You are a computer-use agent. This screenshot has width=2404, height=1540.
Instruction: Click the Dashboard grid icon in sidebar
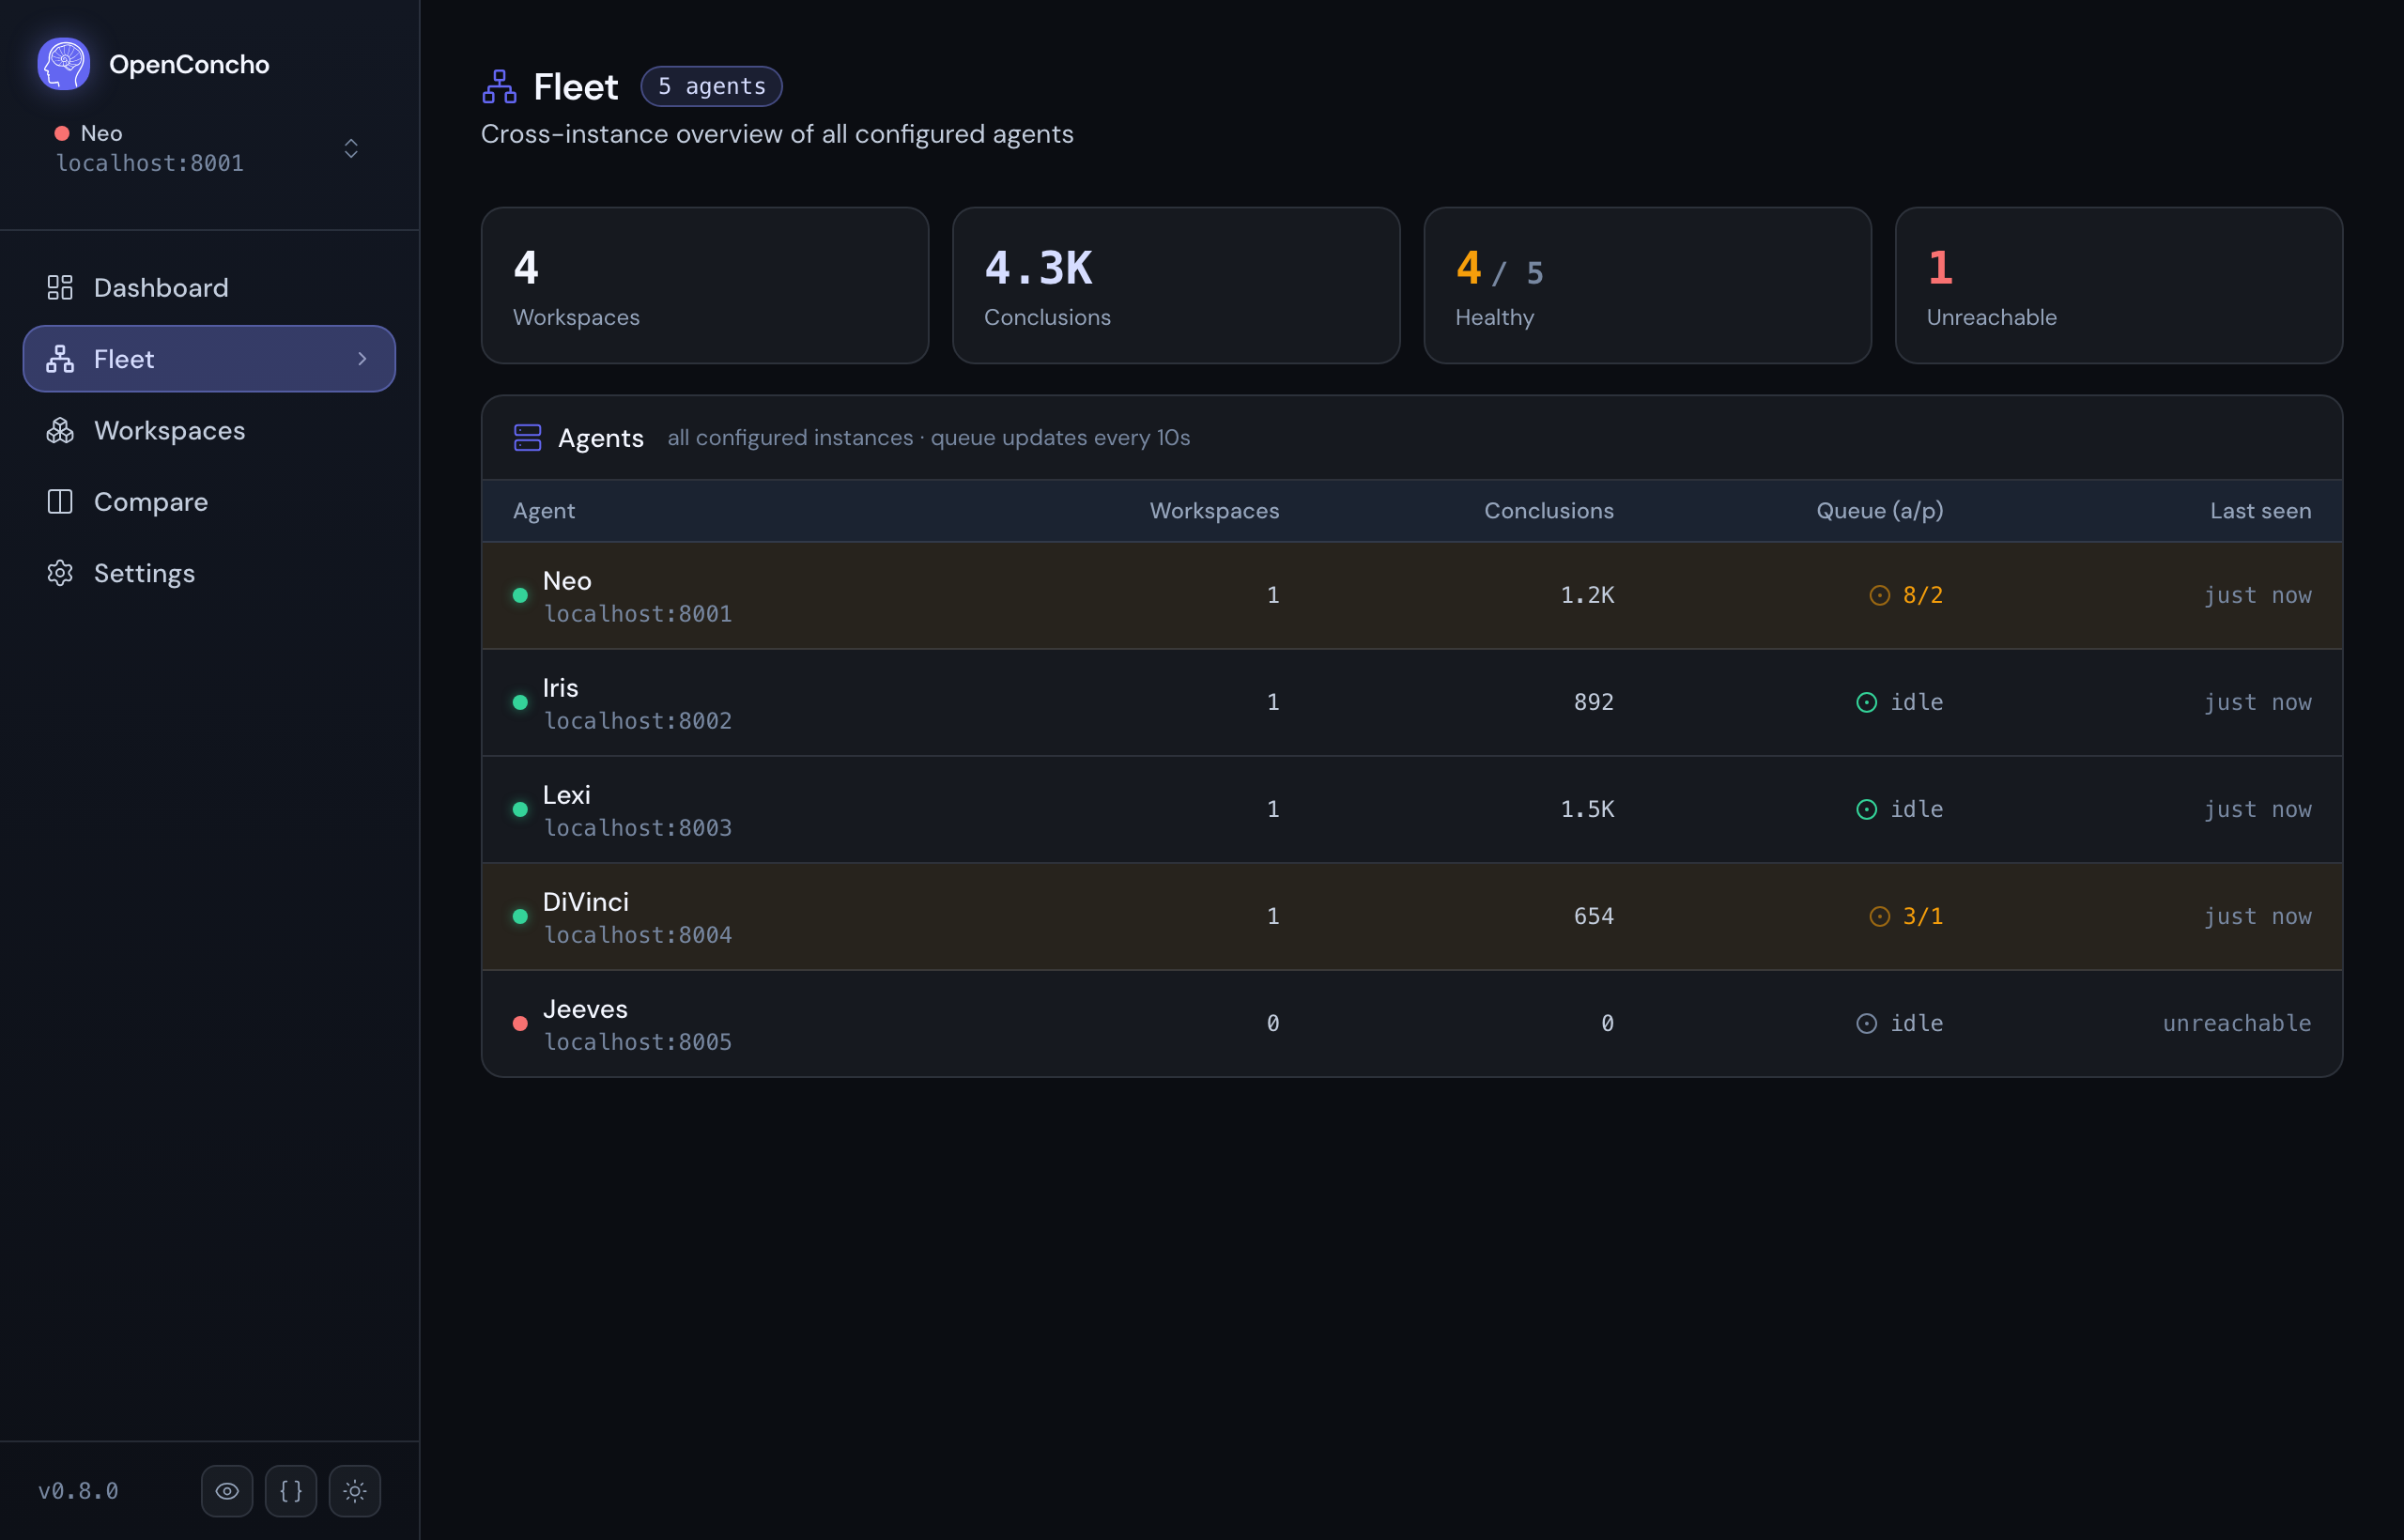(x=60, y=288)
